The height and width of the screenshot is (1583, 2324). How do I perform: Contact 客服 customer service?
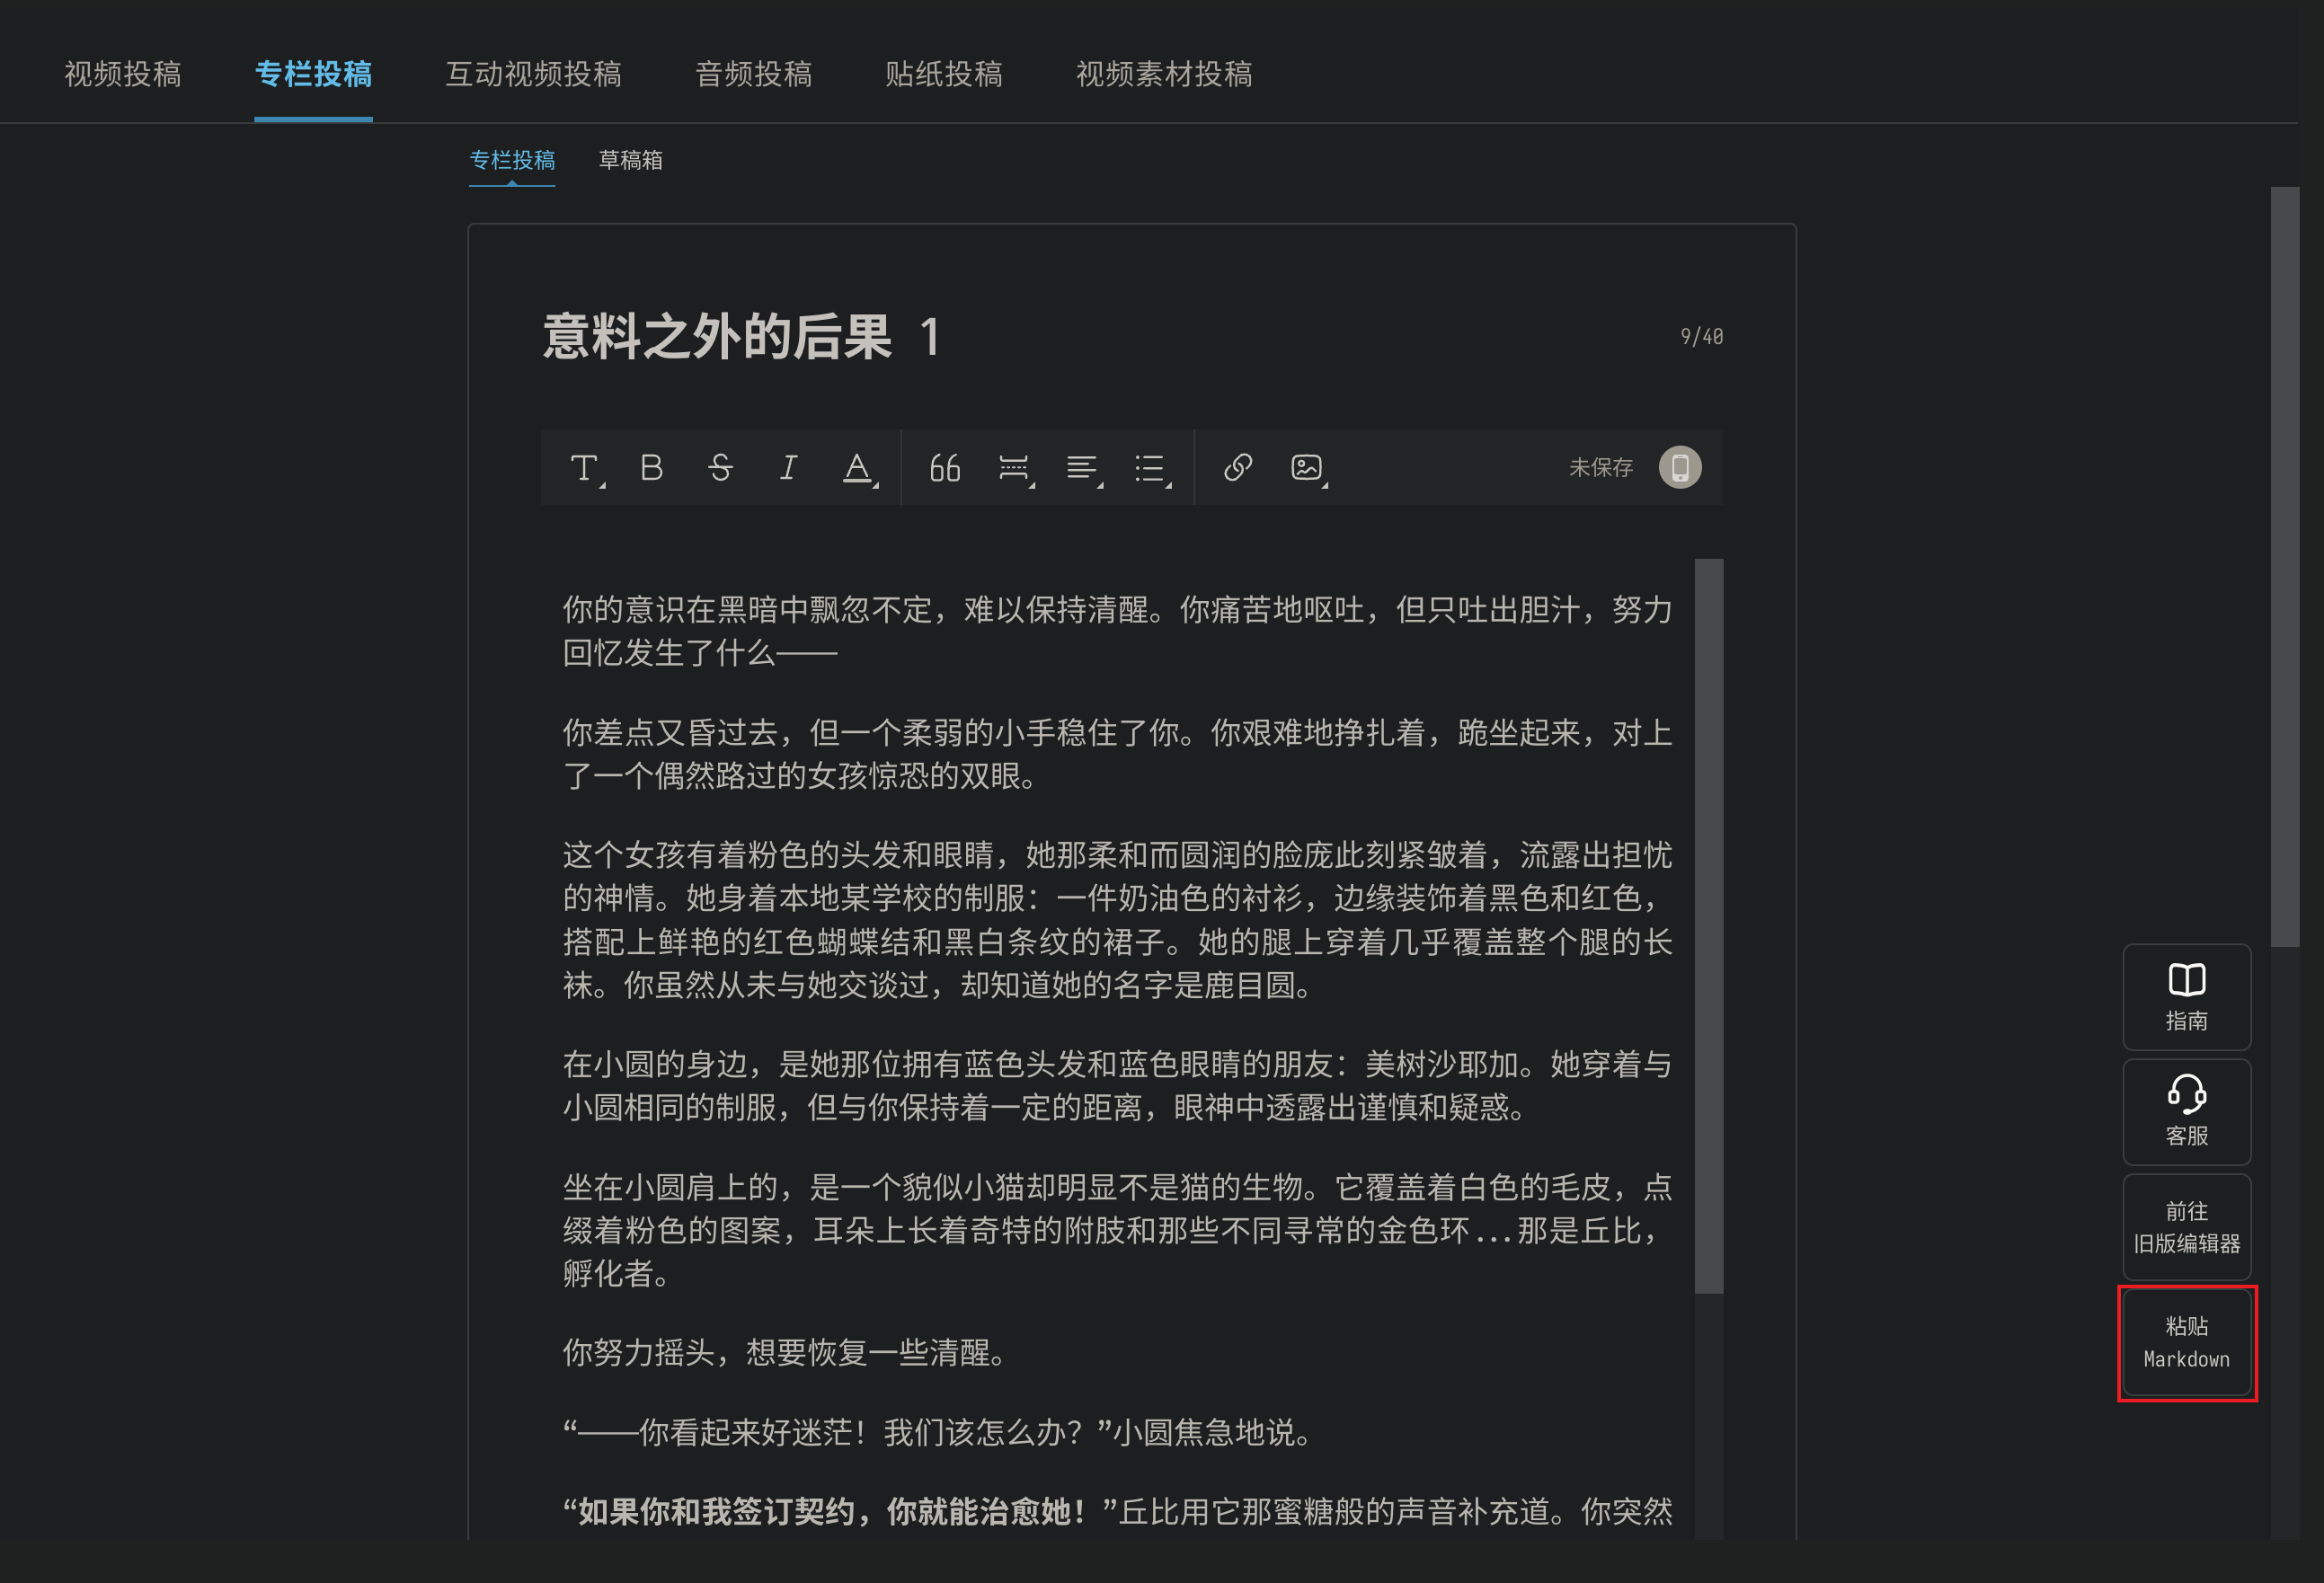pyautogui.click(x=2186, y=1112)
